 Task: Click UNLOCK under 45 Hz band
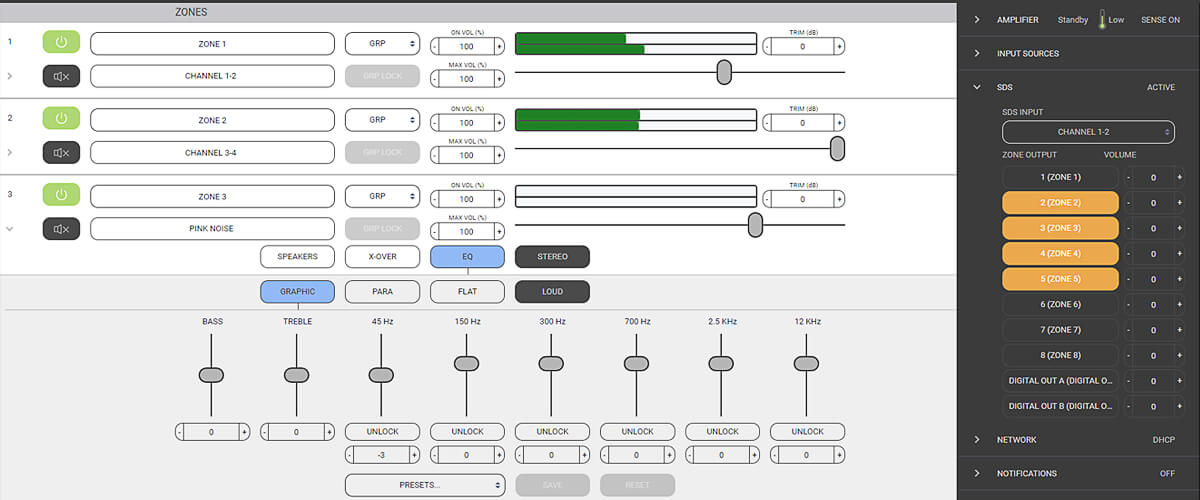[382, 432]
